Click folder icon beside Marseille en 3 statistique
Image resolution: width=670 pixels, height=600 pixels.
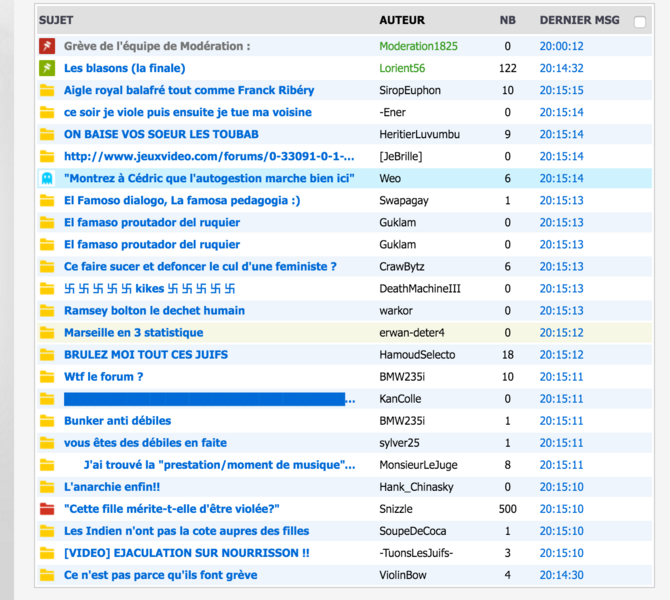46,333
